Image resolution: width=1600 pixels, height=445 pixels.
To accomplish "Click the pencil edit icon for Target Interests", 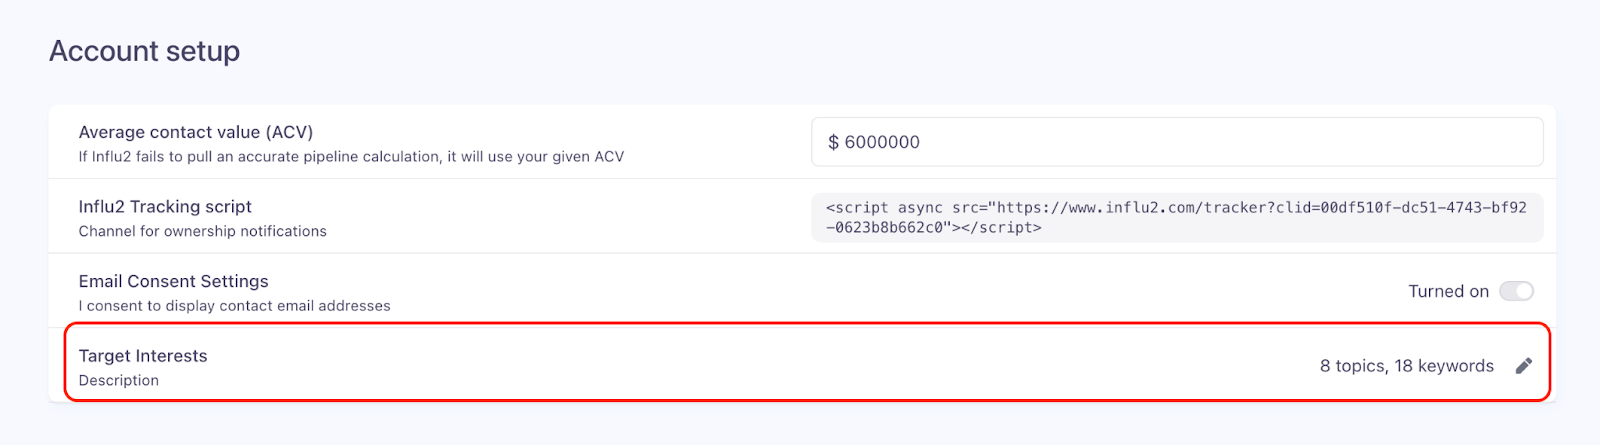I will tap(1523, 366).
